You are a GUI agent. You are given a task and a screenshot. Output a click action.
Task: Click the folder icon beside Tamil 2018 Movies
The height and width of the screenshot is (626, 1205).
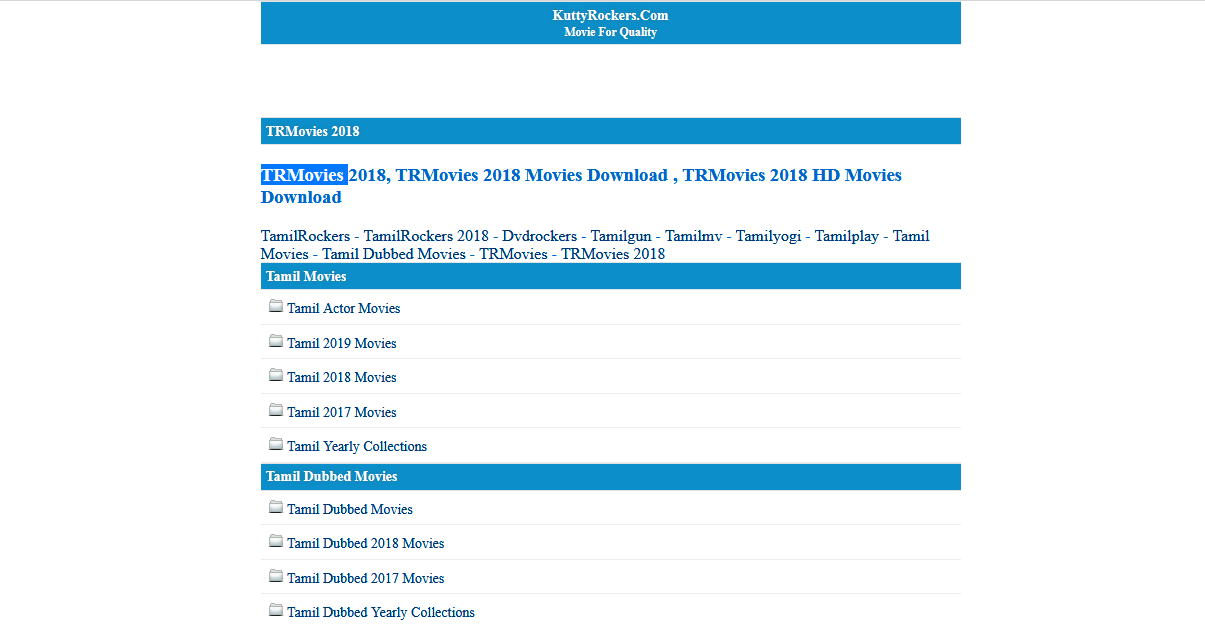pyautogui.click(x=276, y=375)
